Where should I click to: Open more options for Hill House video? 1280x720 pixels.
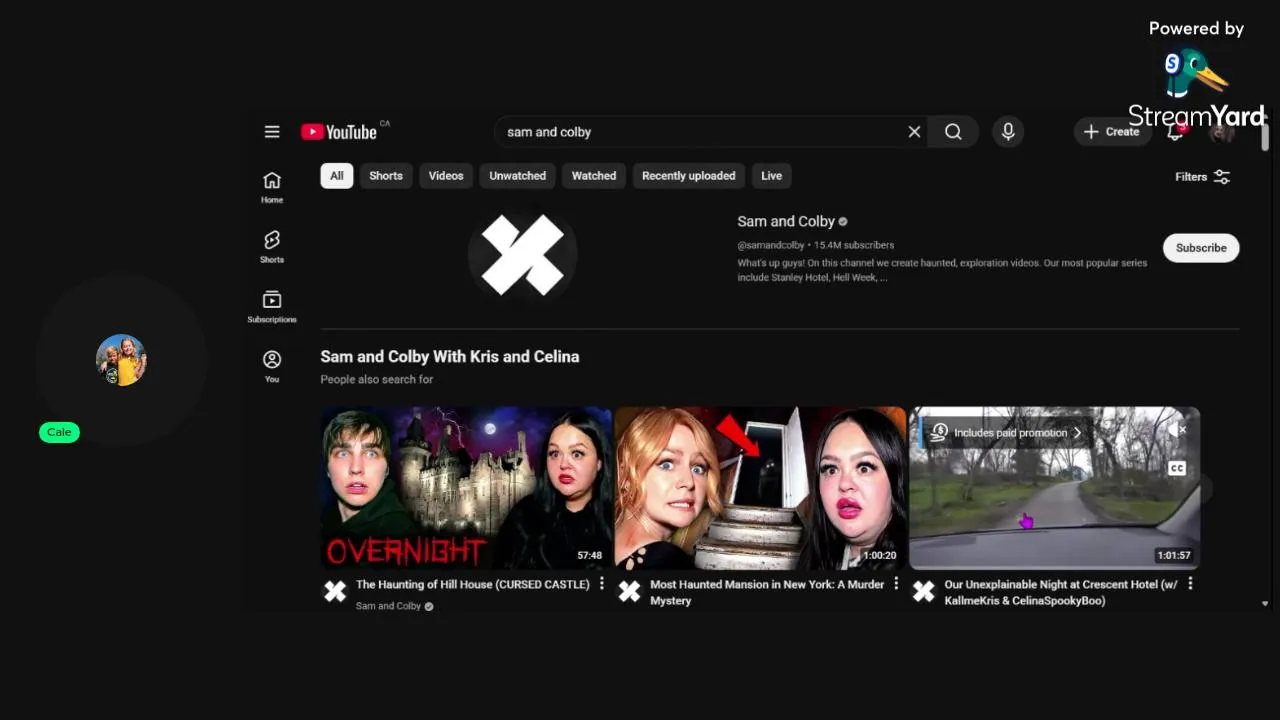[602, 584]
